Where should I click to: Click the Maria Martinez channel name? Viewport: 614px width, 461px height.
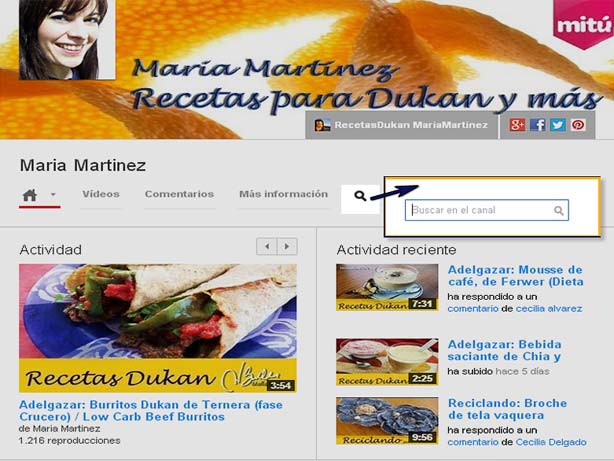pos(83,165)
